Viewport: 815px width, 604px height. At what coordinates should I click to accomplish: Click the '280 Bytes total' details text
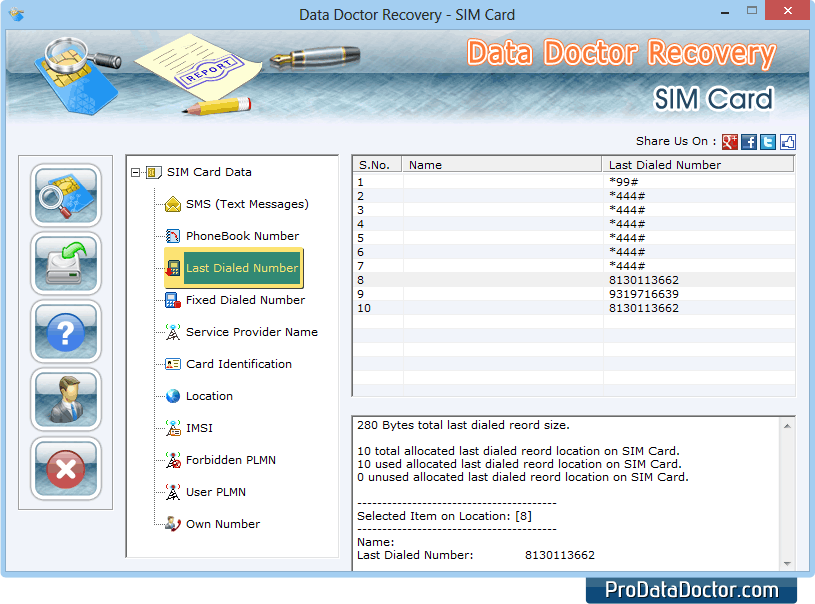(463, 425)
